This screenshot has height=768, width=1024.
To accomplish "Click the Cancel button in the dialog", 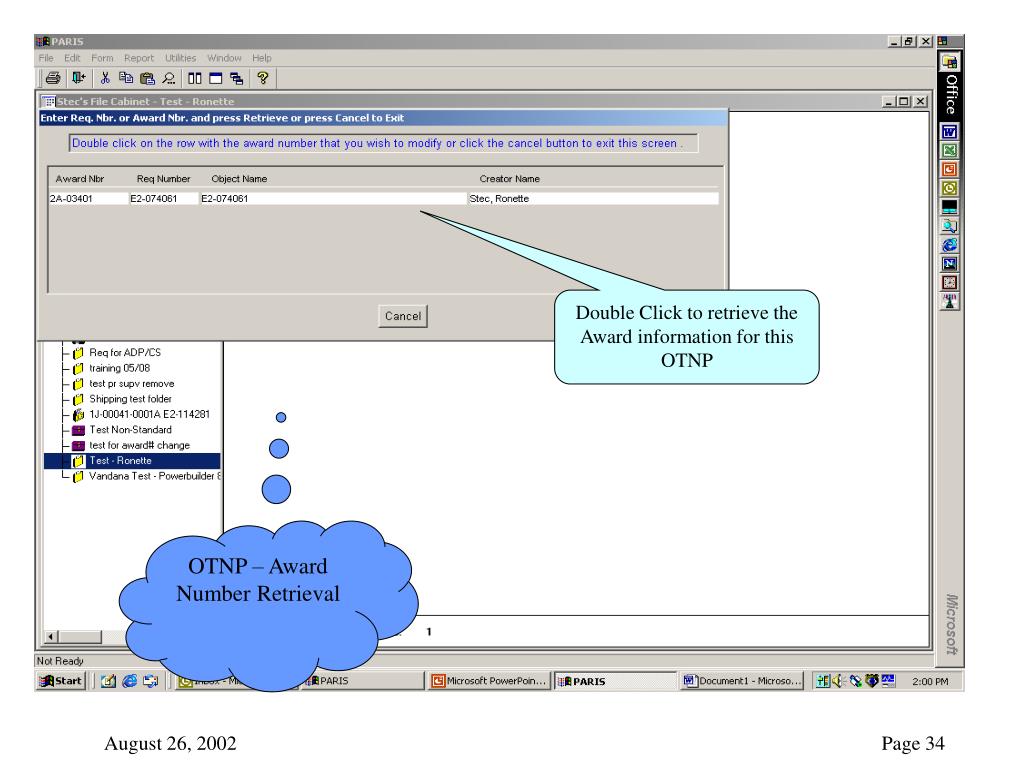I will click(x=403, y=316).
